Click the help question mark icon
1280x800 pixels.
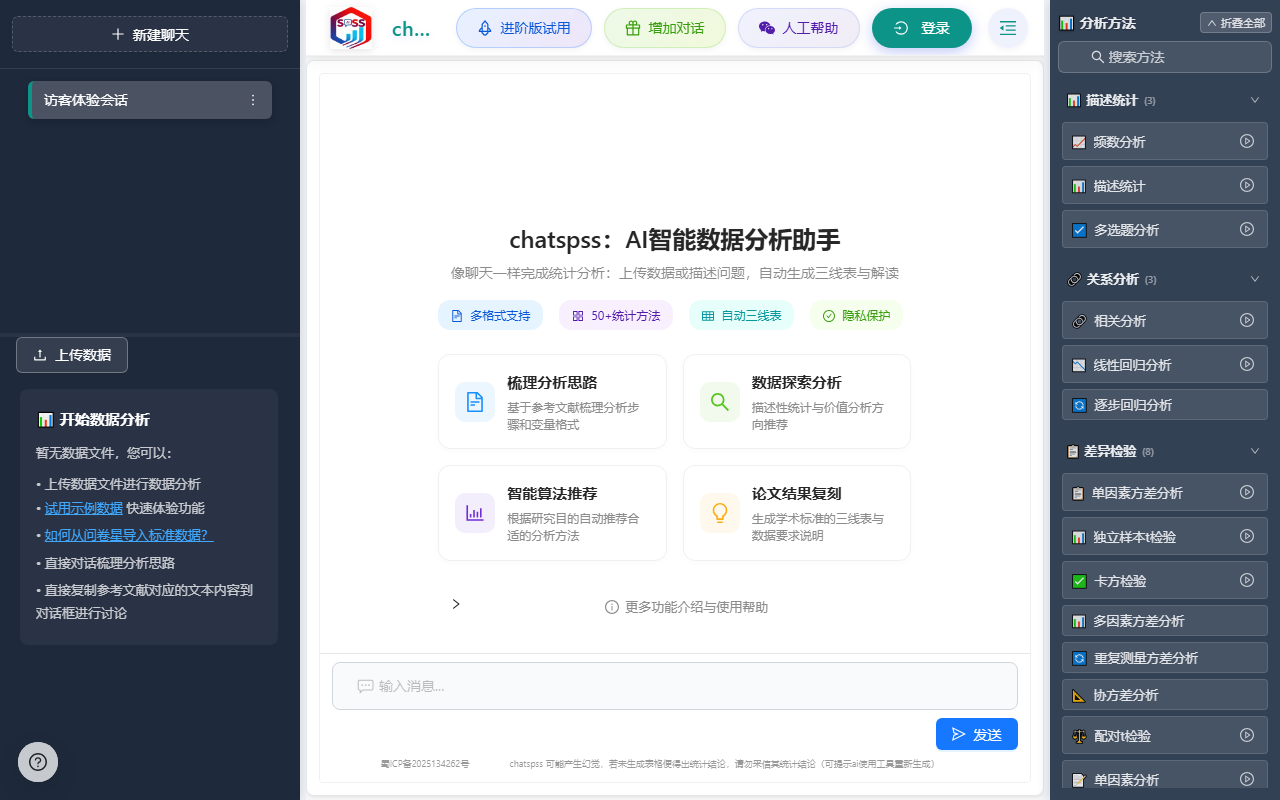pos(38,762)
